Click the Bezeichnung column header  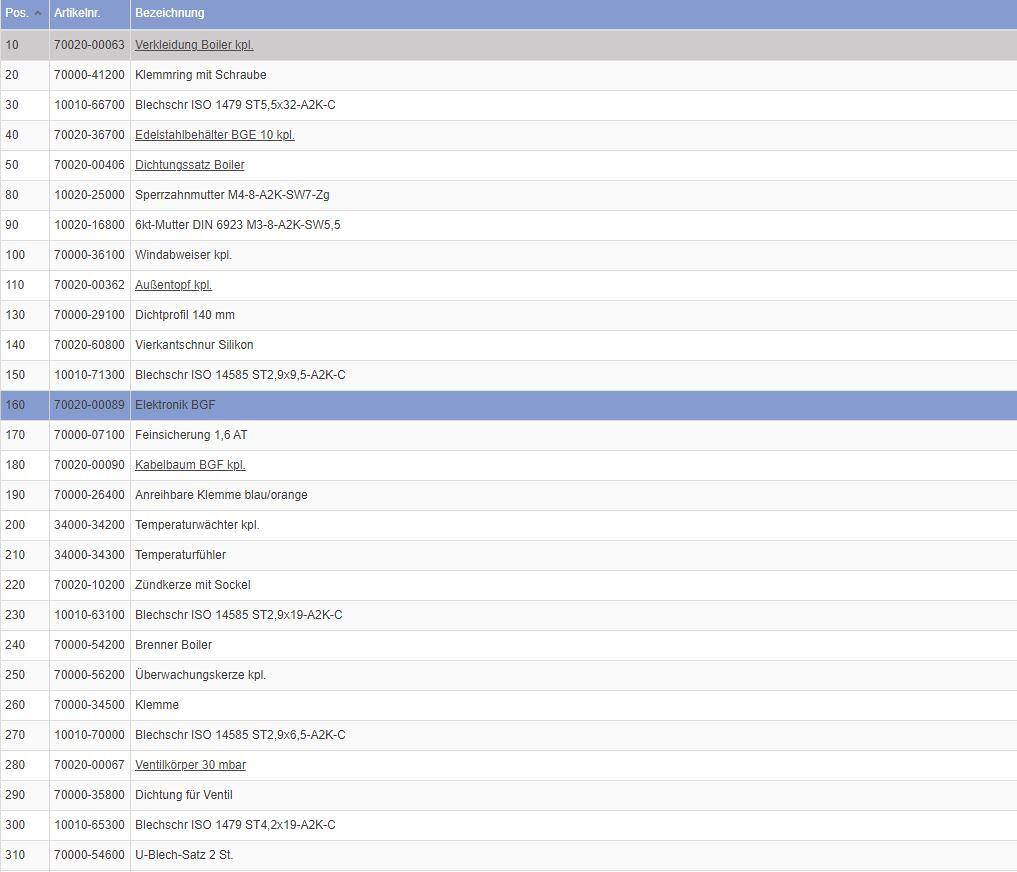169,13
